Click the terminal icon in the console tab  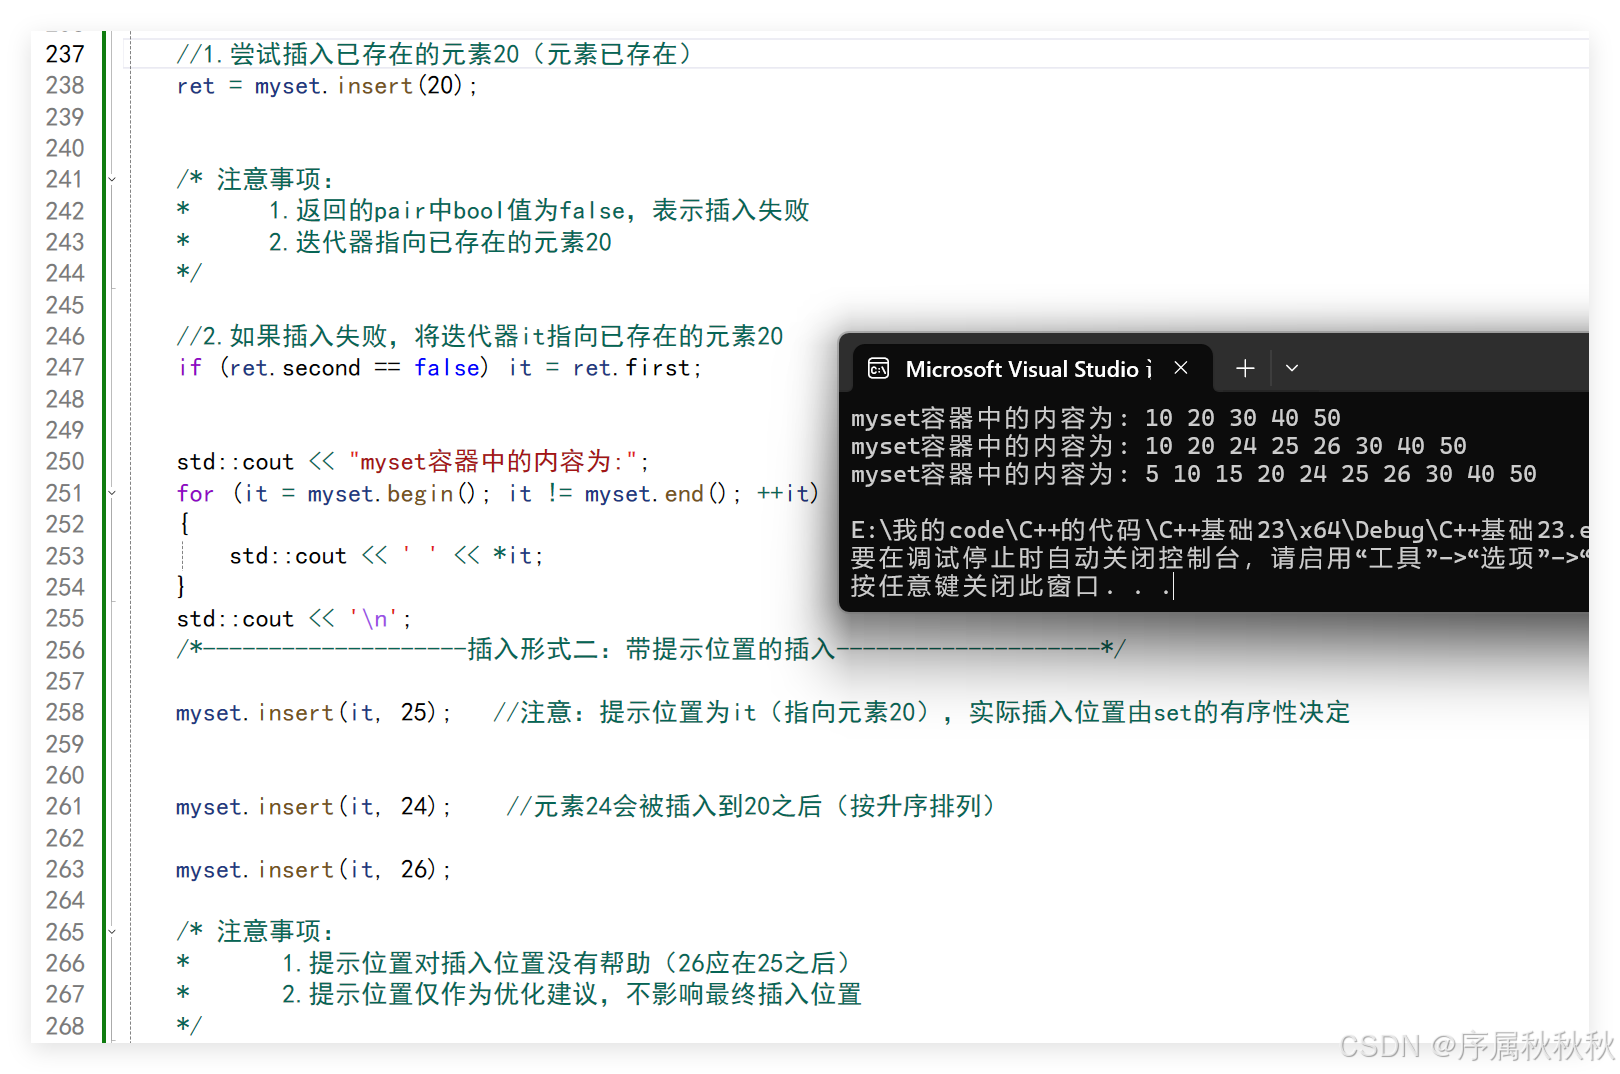tap(878, 369)
